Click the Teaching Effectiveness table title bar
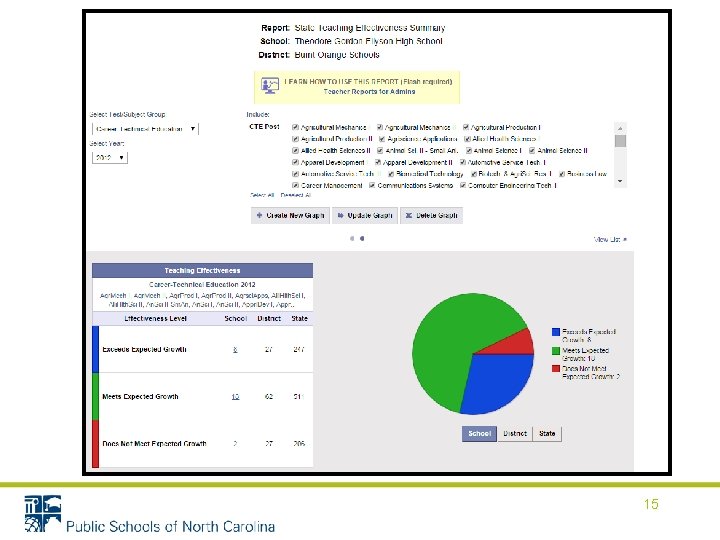The height and width of the screenshot is (540, 720). click(202, 270)
